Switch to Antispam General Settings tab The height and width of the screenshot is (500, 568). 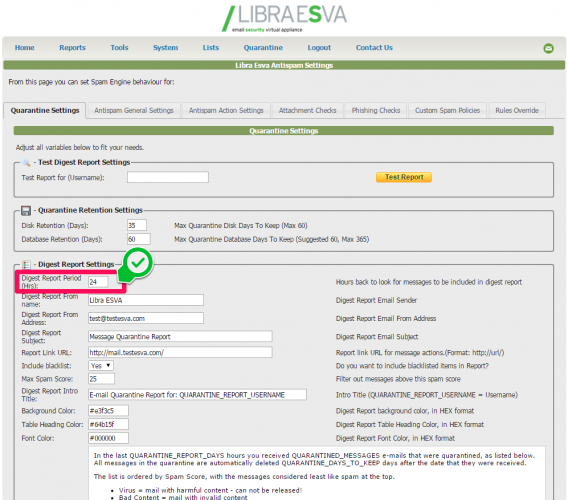click(x=134, y=111)
